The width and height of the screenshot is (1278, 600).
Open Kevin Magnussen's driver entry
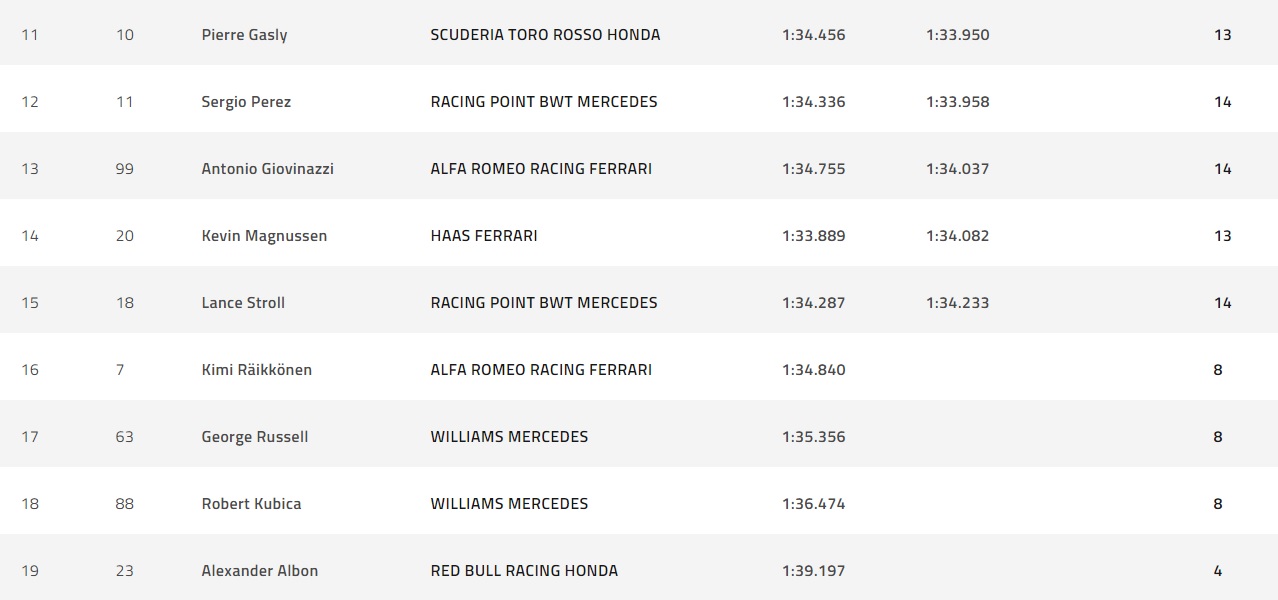[264, 236]
